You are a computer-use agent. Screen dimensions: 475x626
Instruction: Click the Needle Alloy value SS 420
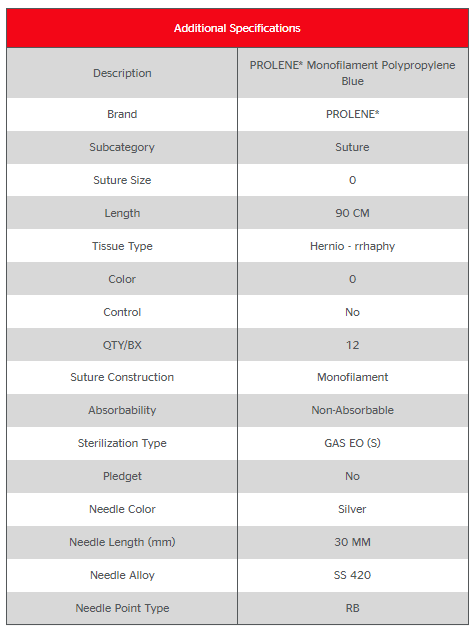point(352,575)
